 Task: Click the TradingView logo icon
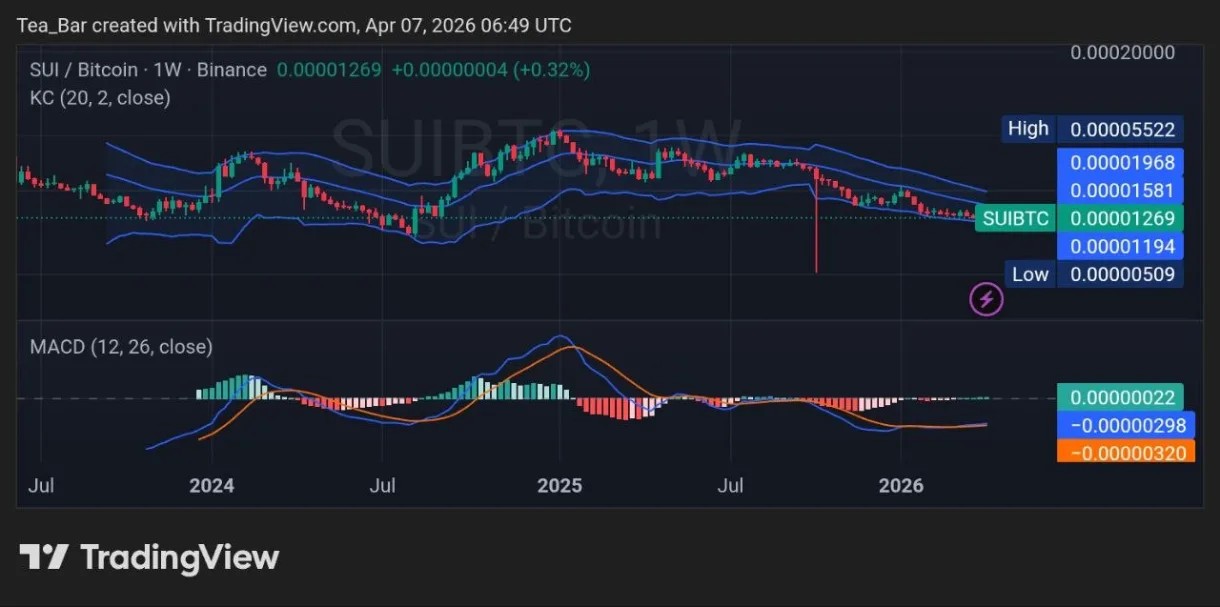43,557
